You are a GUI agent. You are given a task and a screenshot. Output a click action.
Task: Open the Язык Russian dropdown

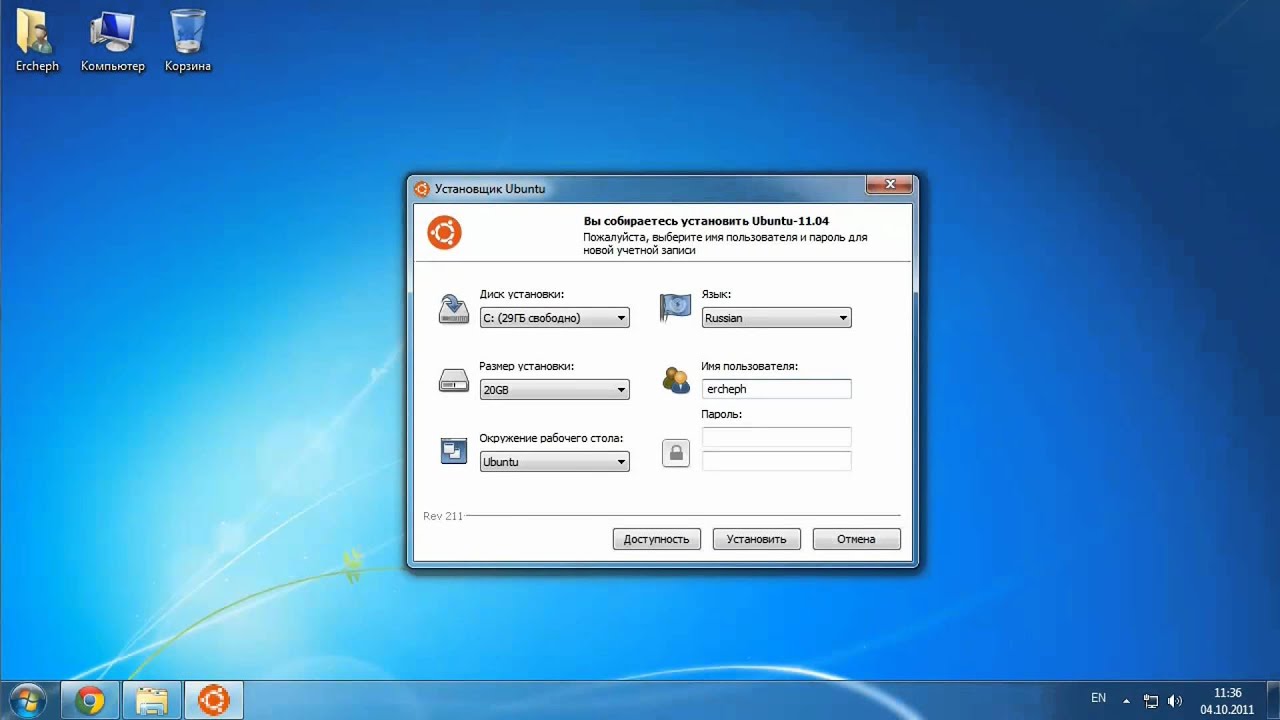click(776, 318)
